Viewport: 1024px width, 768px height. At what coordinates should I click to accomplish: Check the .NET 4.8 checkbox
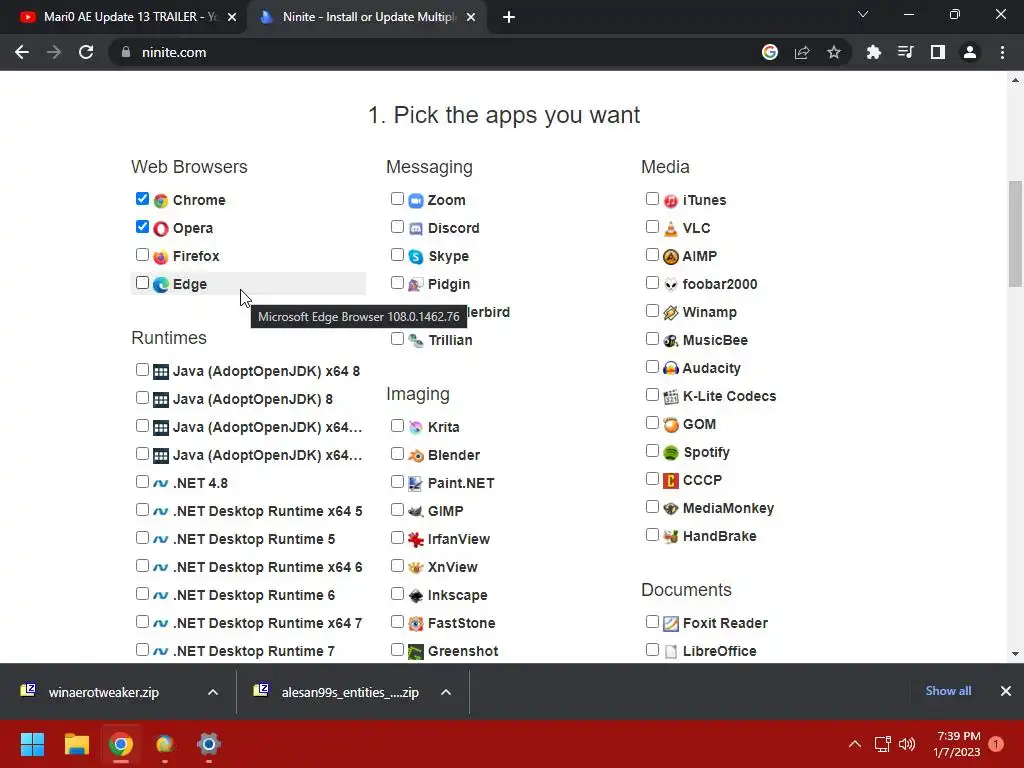click(x=142, y=482)
